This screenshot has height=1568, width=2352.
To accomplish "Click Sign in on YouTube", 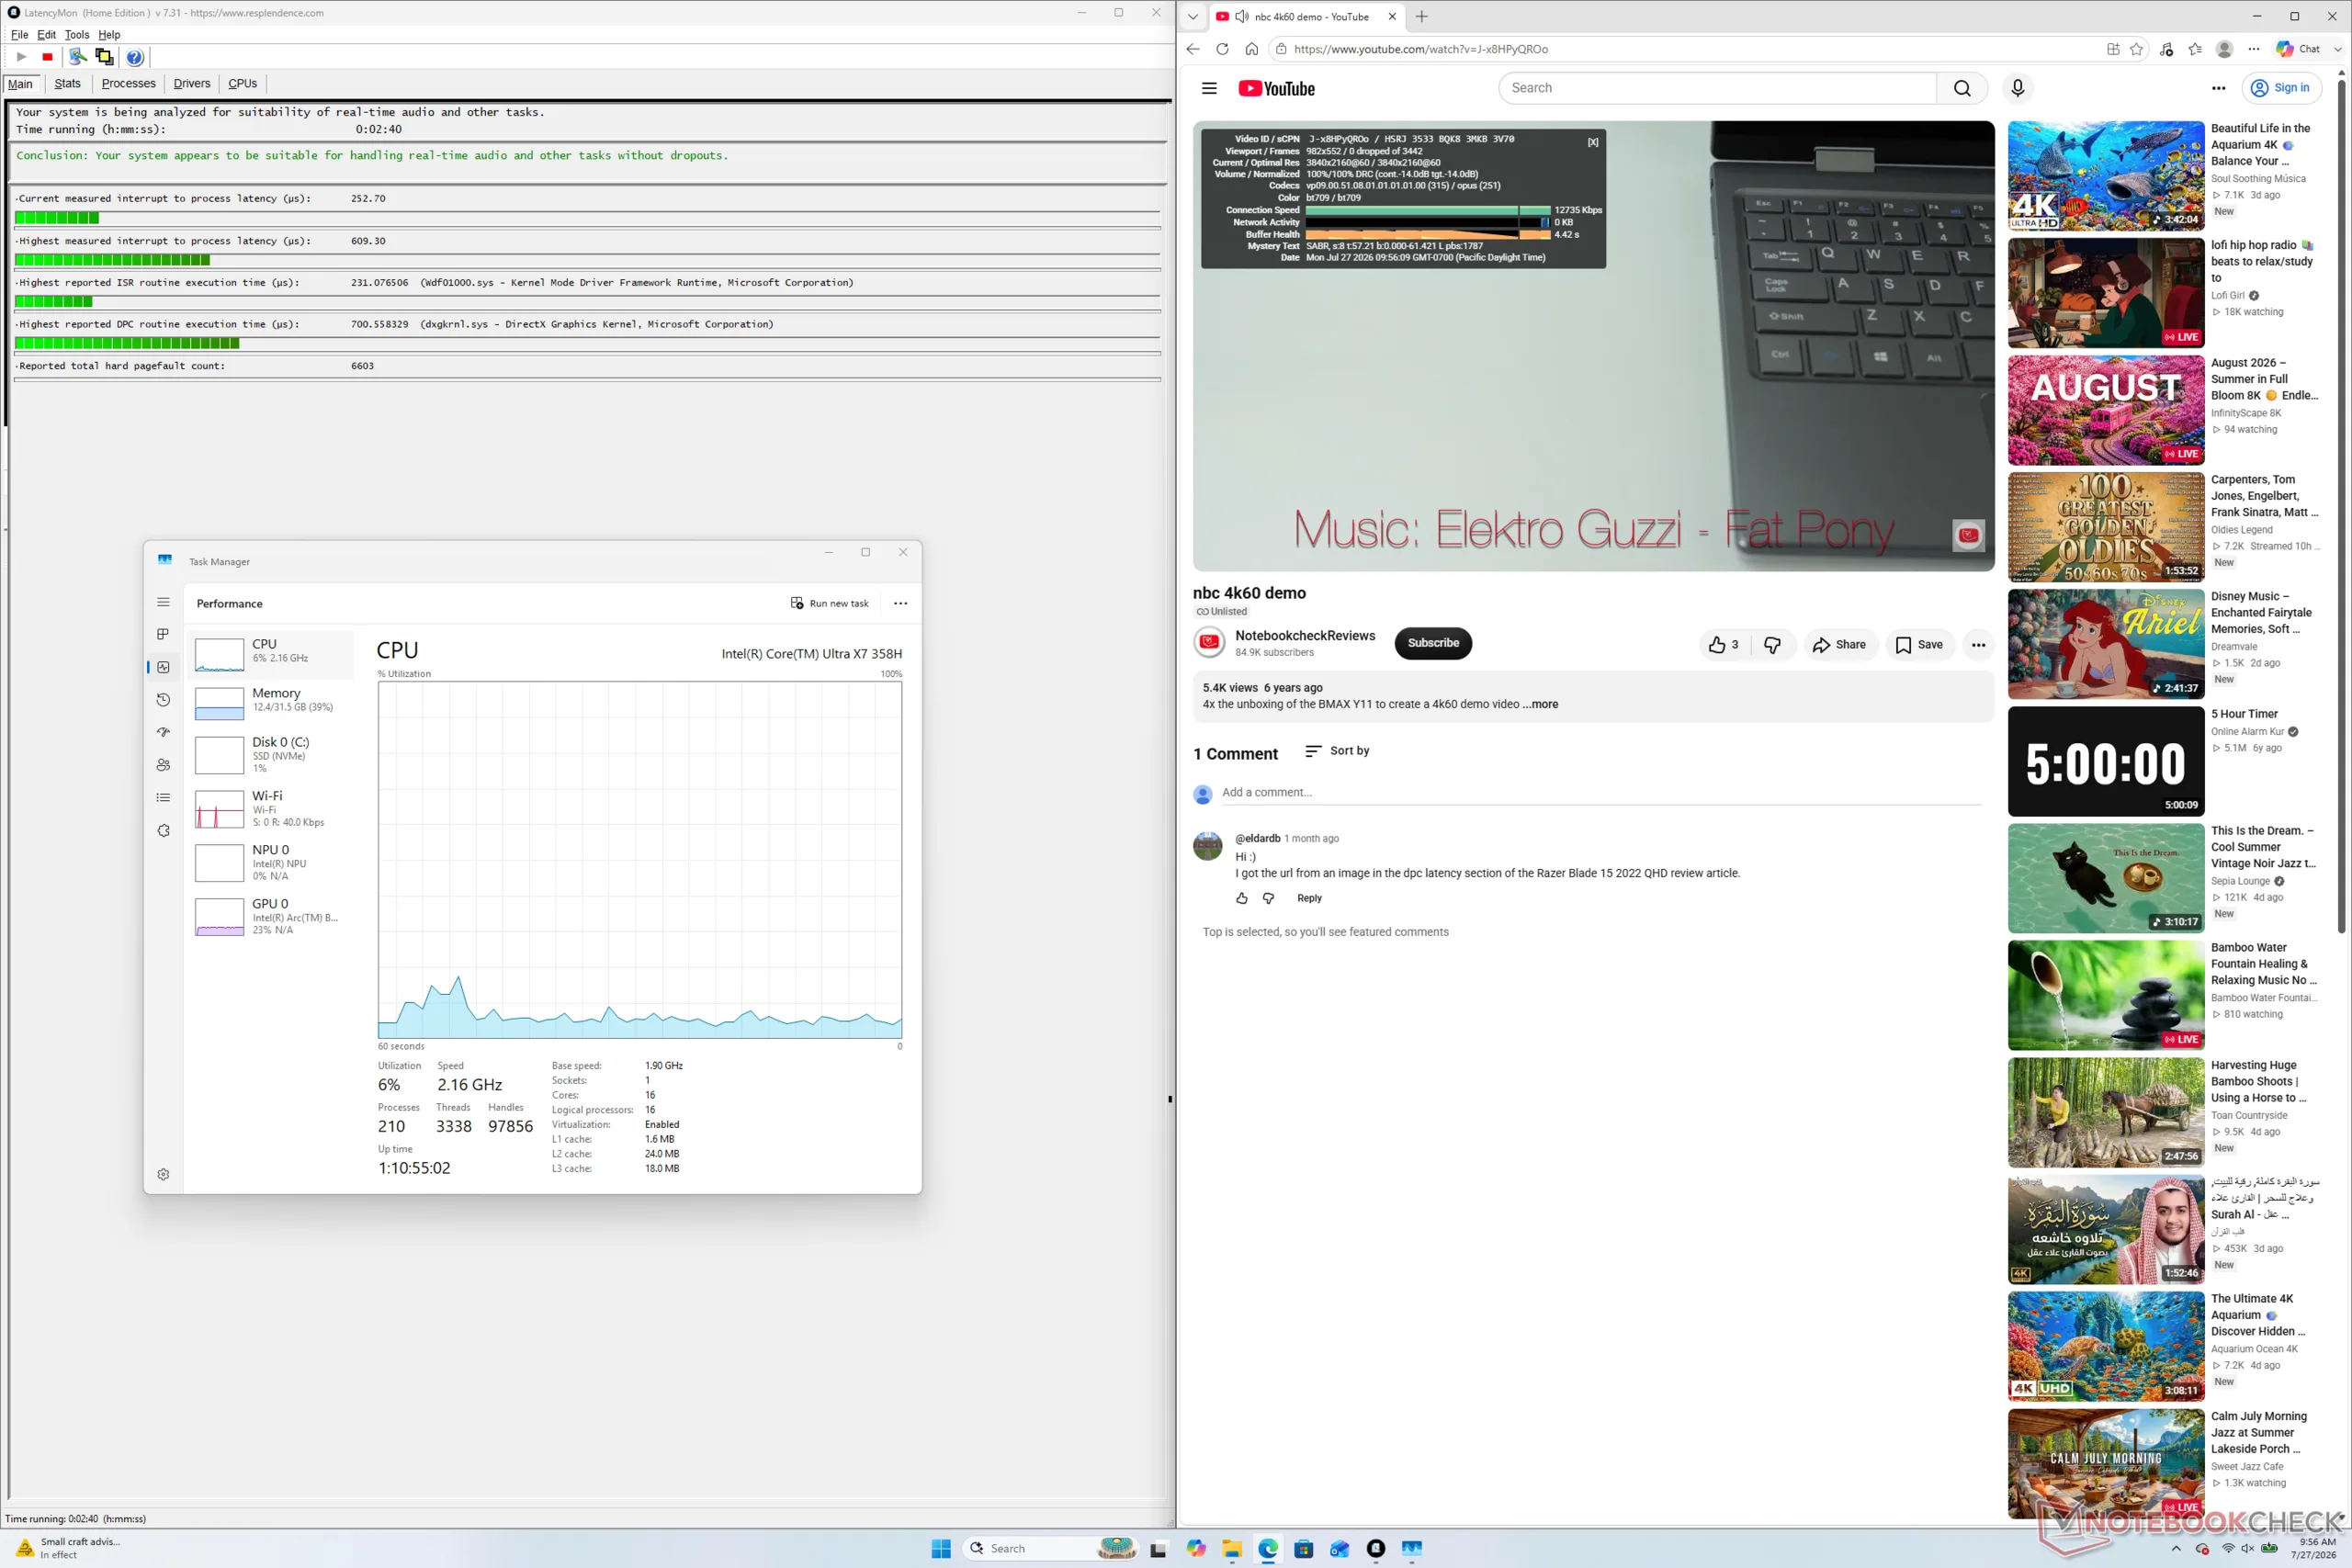I will click(x=2282, y=88).
